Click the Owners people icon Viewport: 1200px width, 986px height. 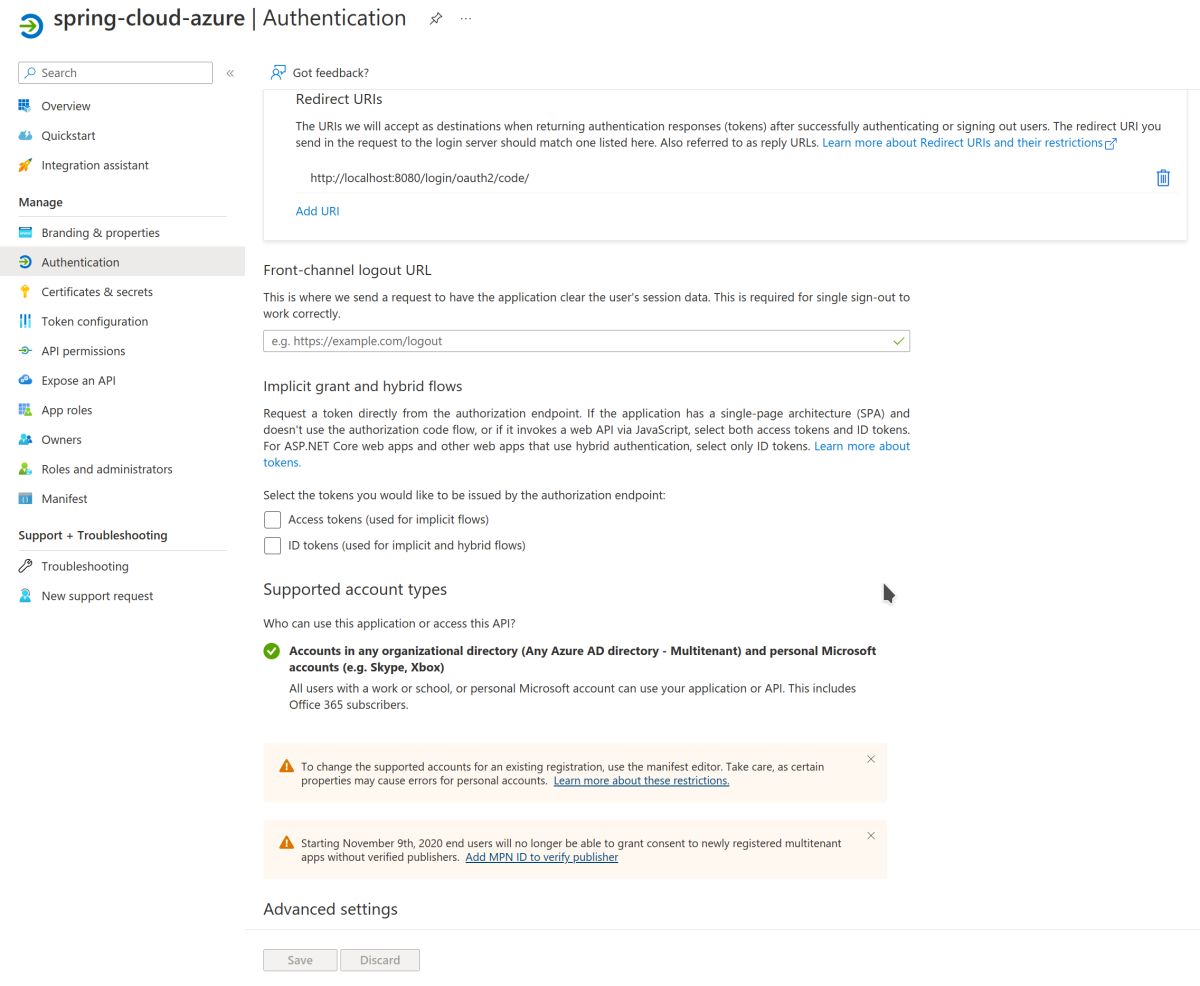pos(25,440)
